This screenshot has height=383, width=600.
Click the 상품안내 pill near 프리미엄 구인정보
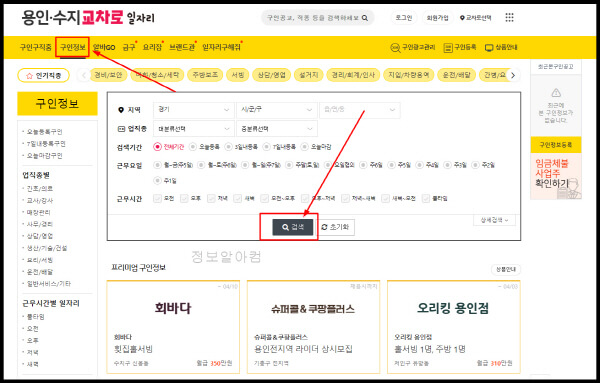(x=506, y=269)
